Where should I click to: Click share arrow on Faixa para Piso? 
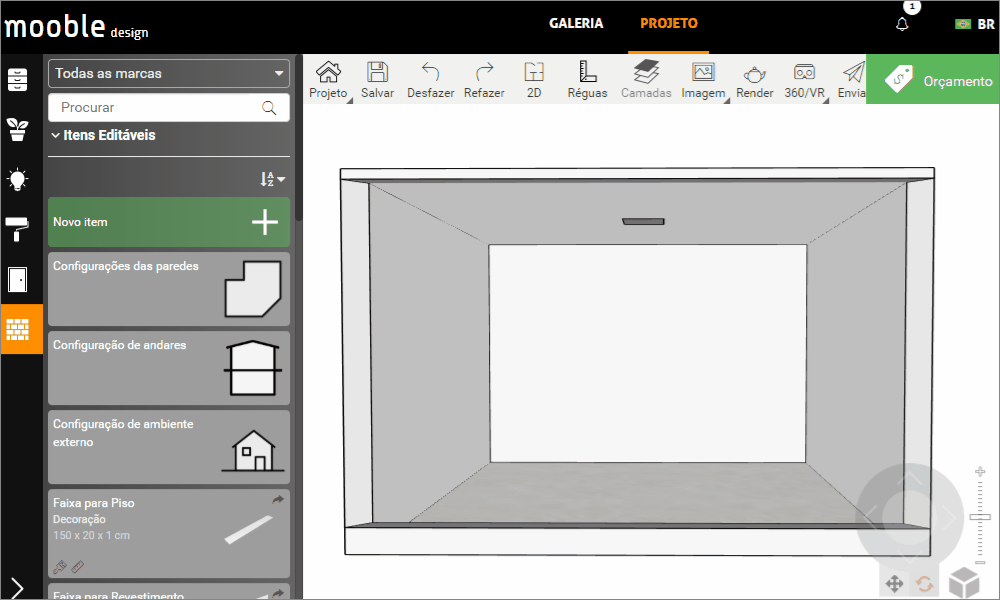278,500
